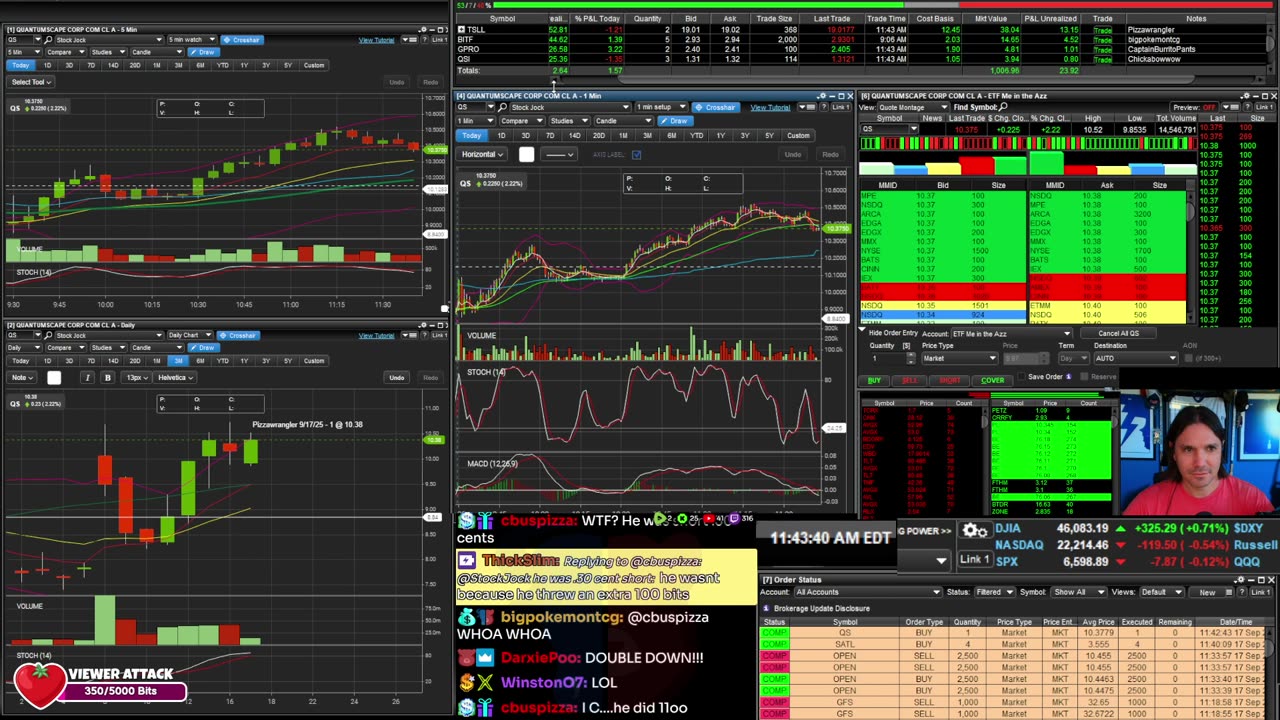
Task: Toggle Crosshair in the 5 Min chart window
Action: (242, 40)
